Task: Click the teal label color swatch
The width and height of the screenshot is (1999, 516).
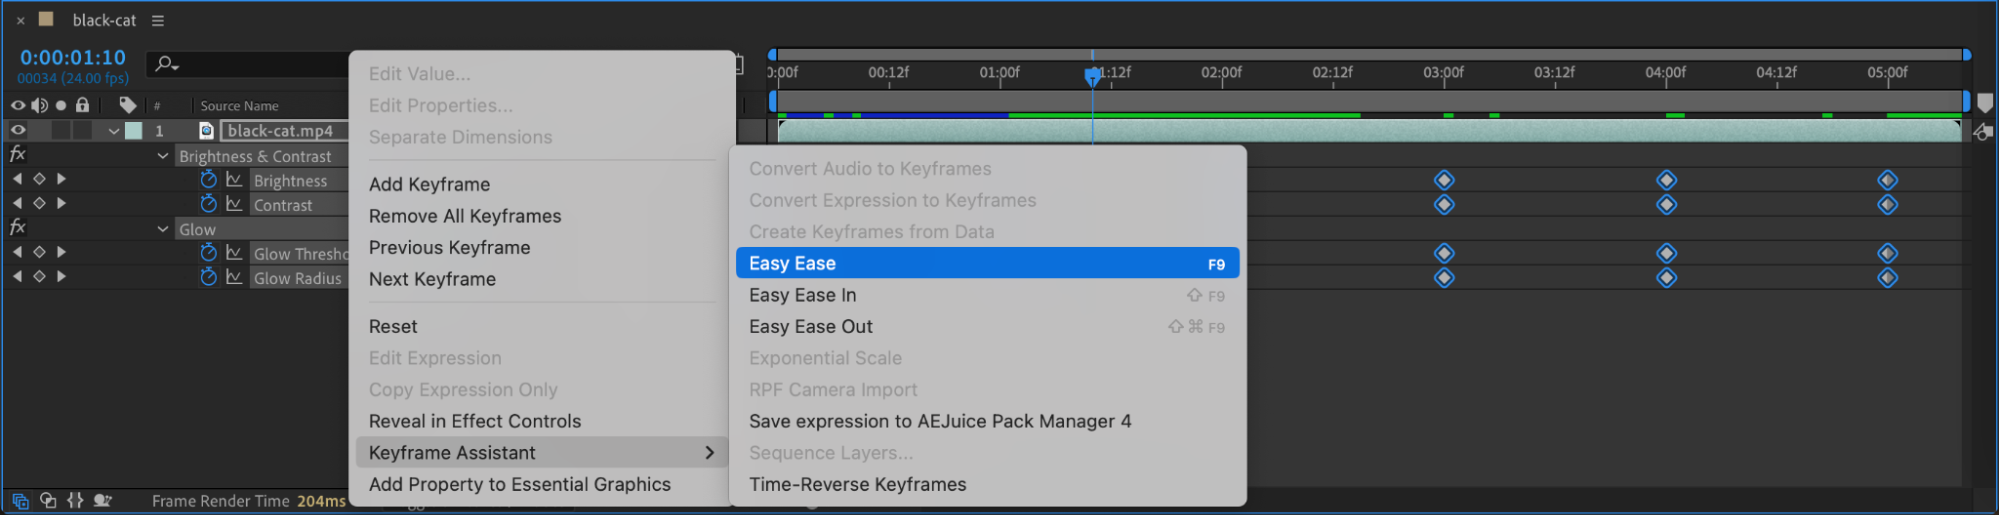Action: coord(133,131)
